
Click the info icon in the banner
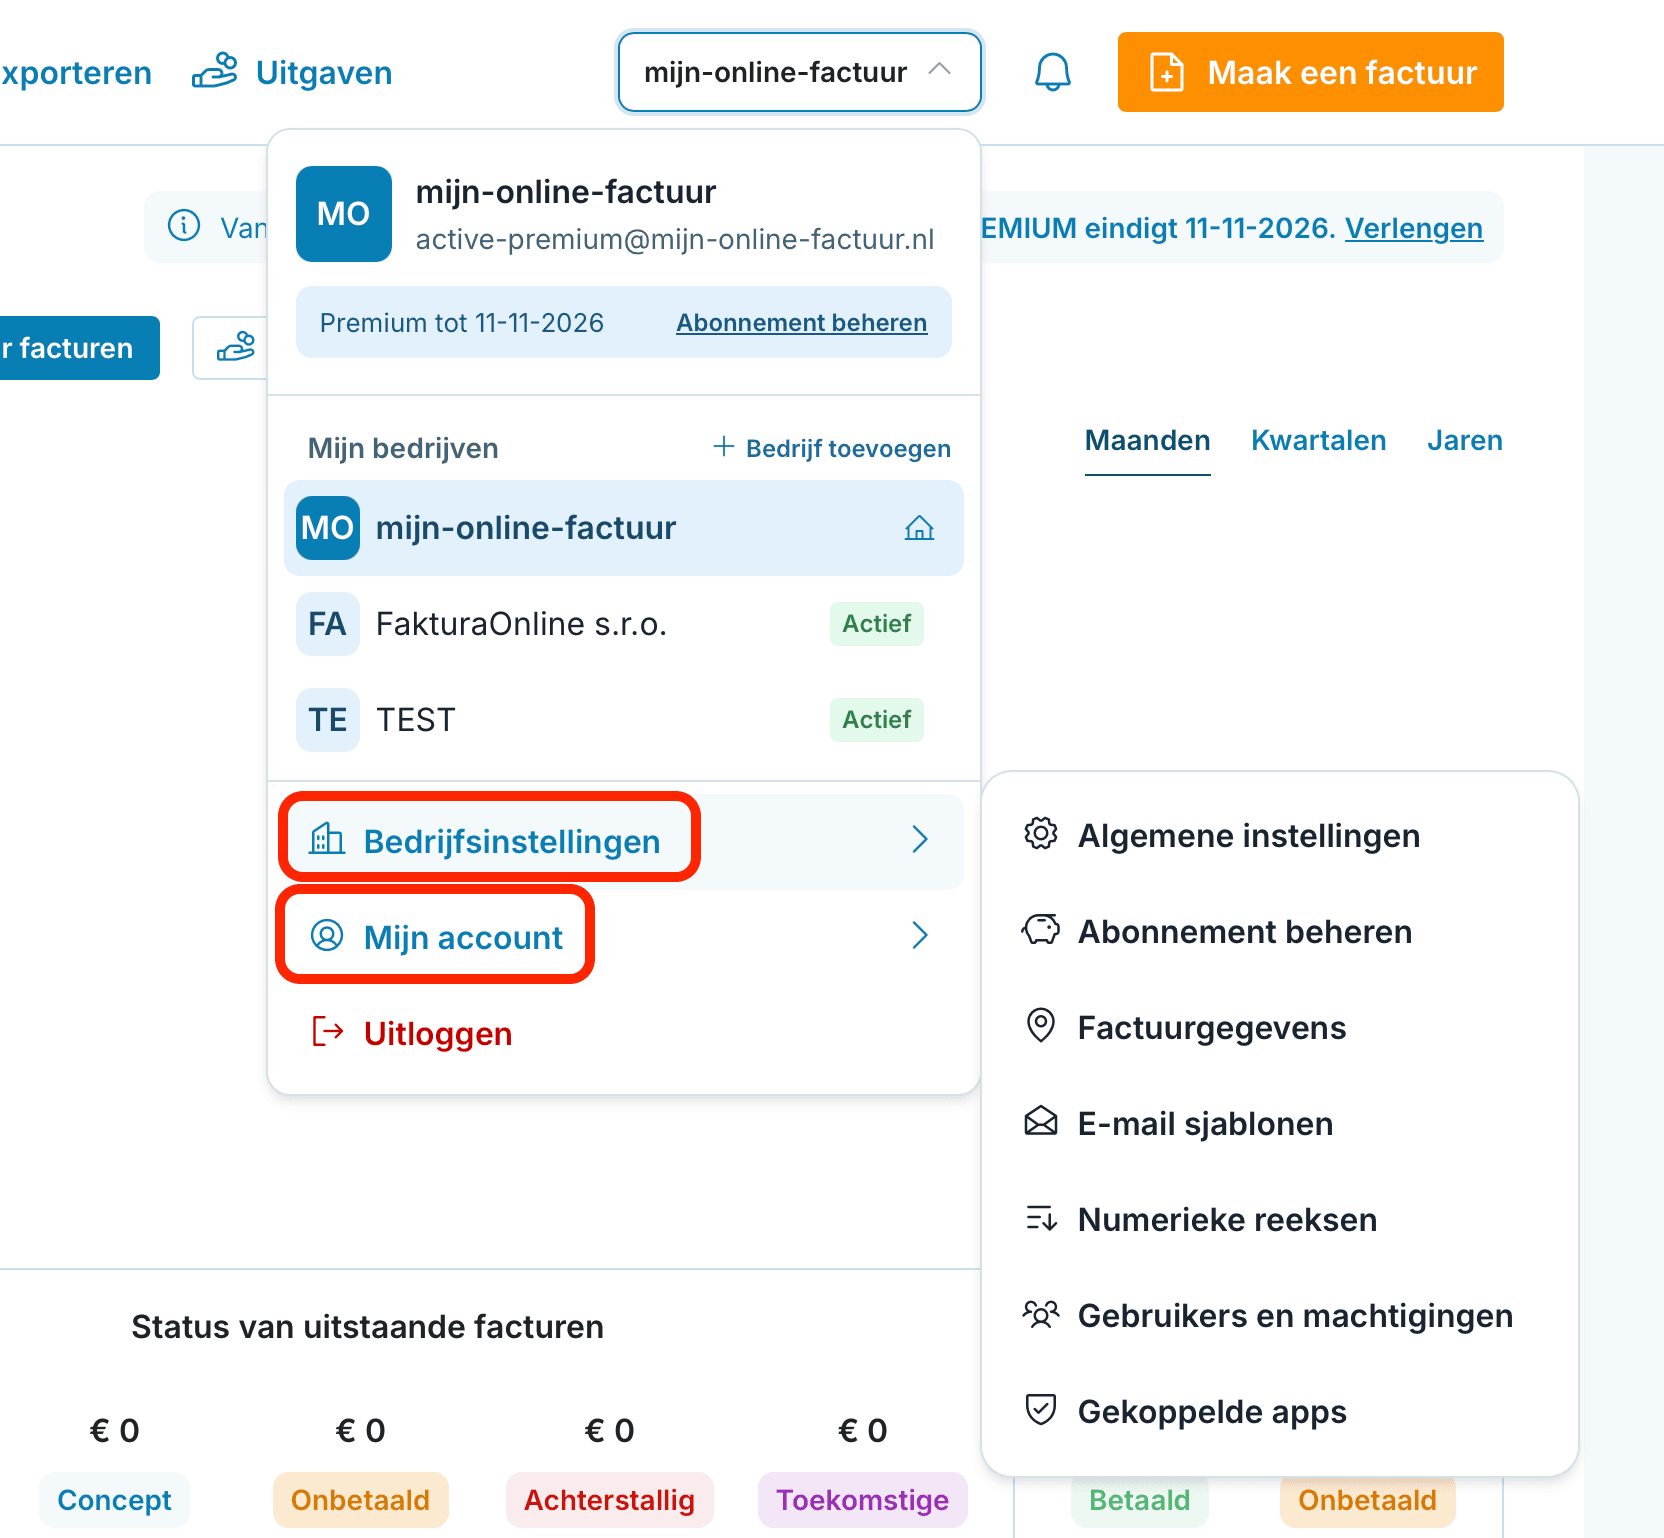point(184,226)
